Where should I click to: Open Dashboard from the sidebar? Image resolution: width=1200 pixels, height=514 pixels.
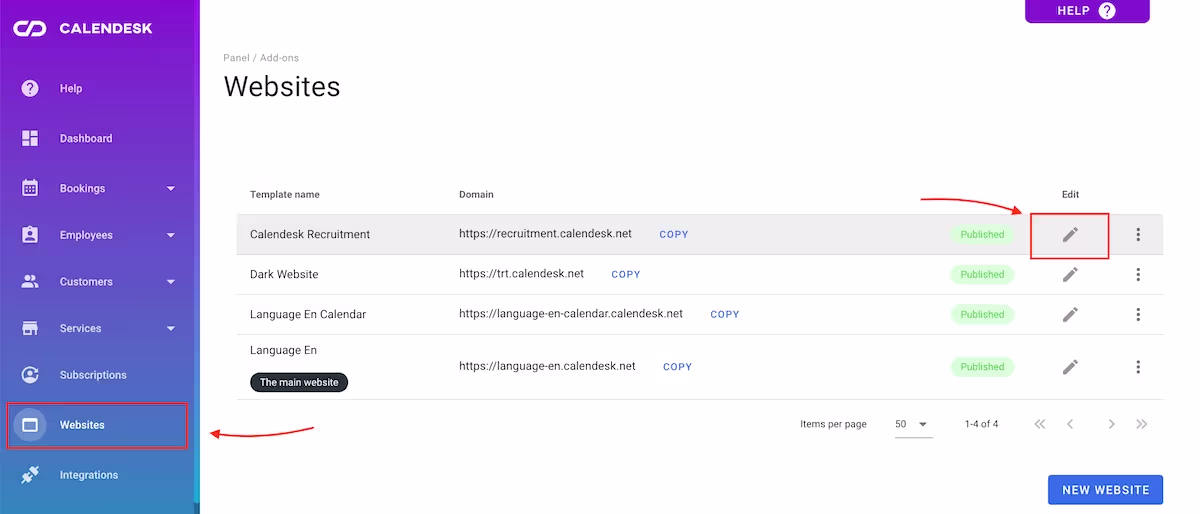pos(86,138)
